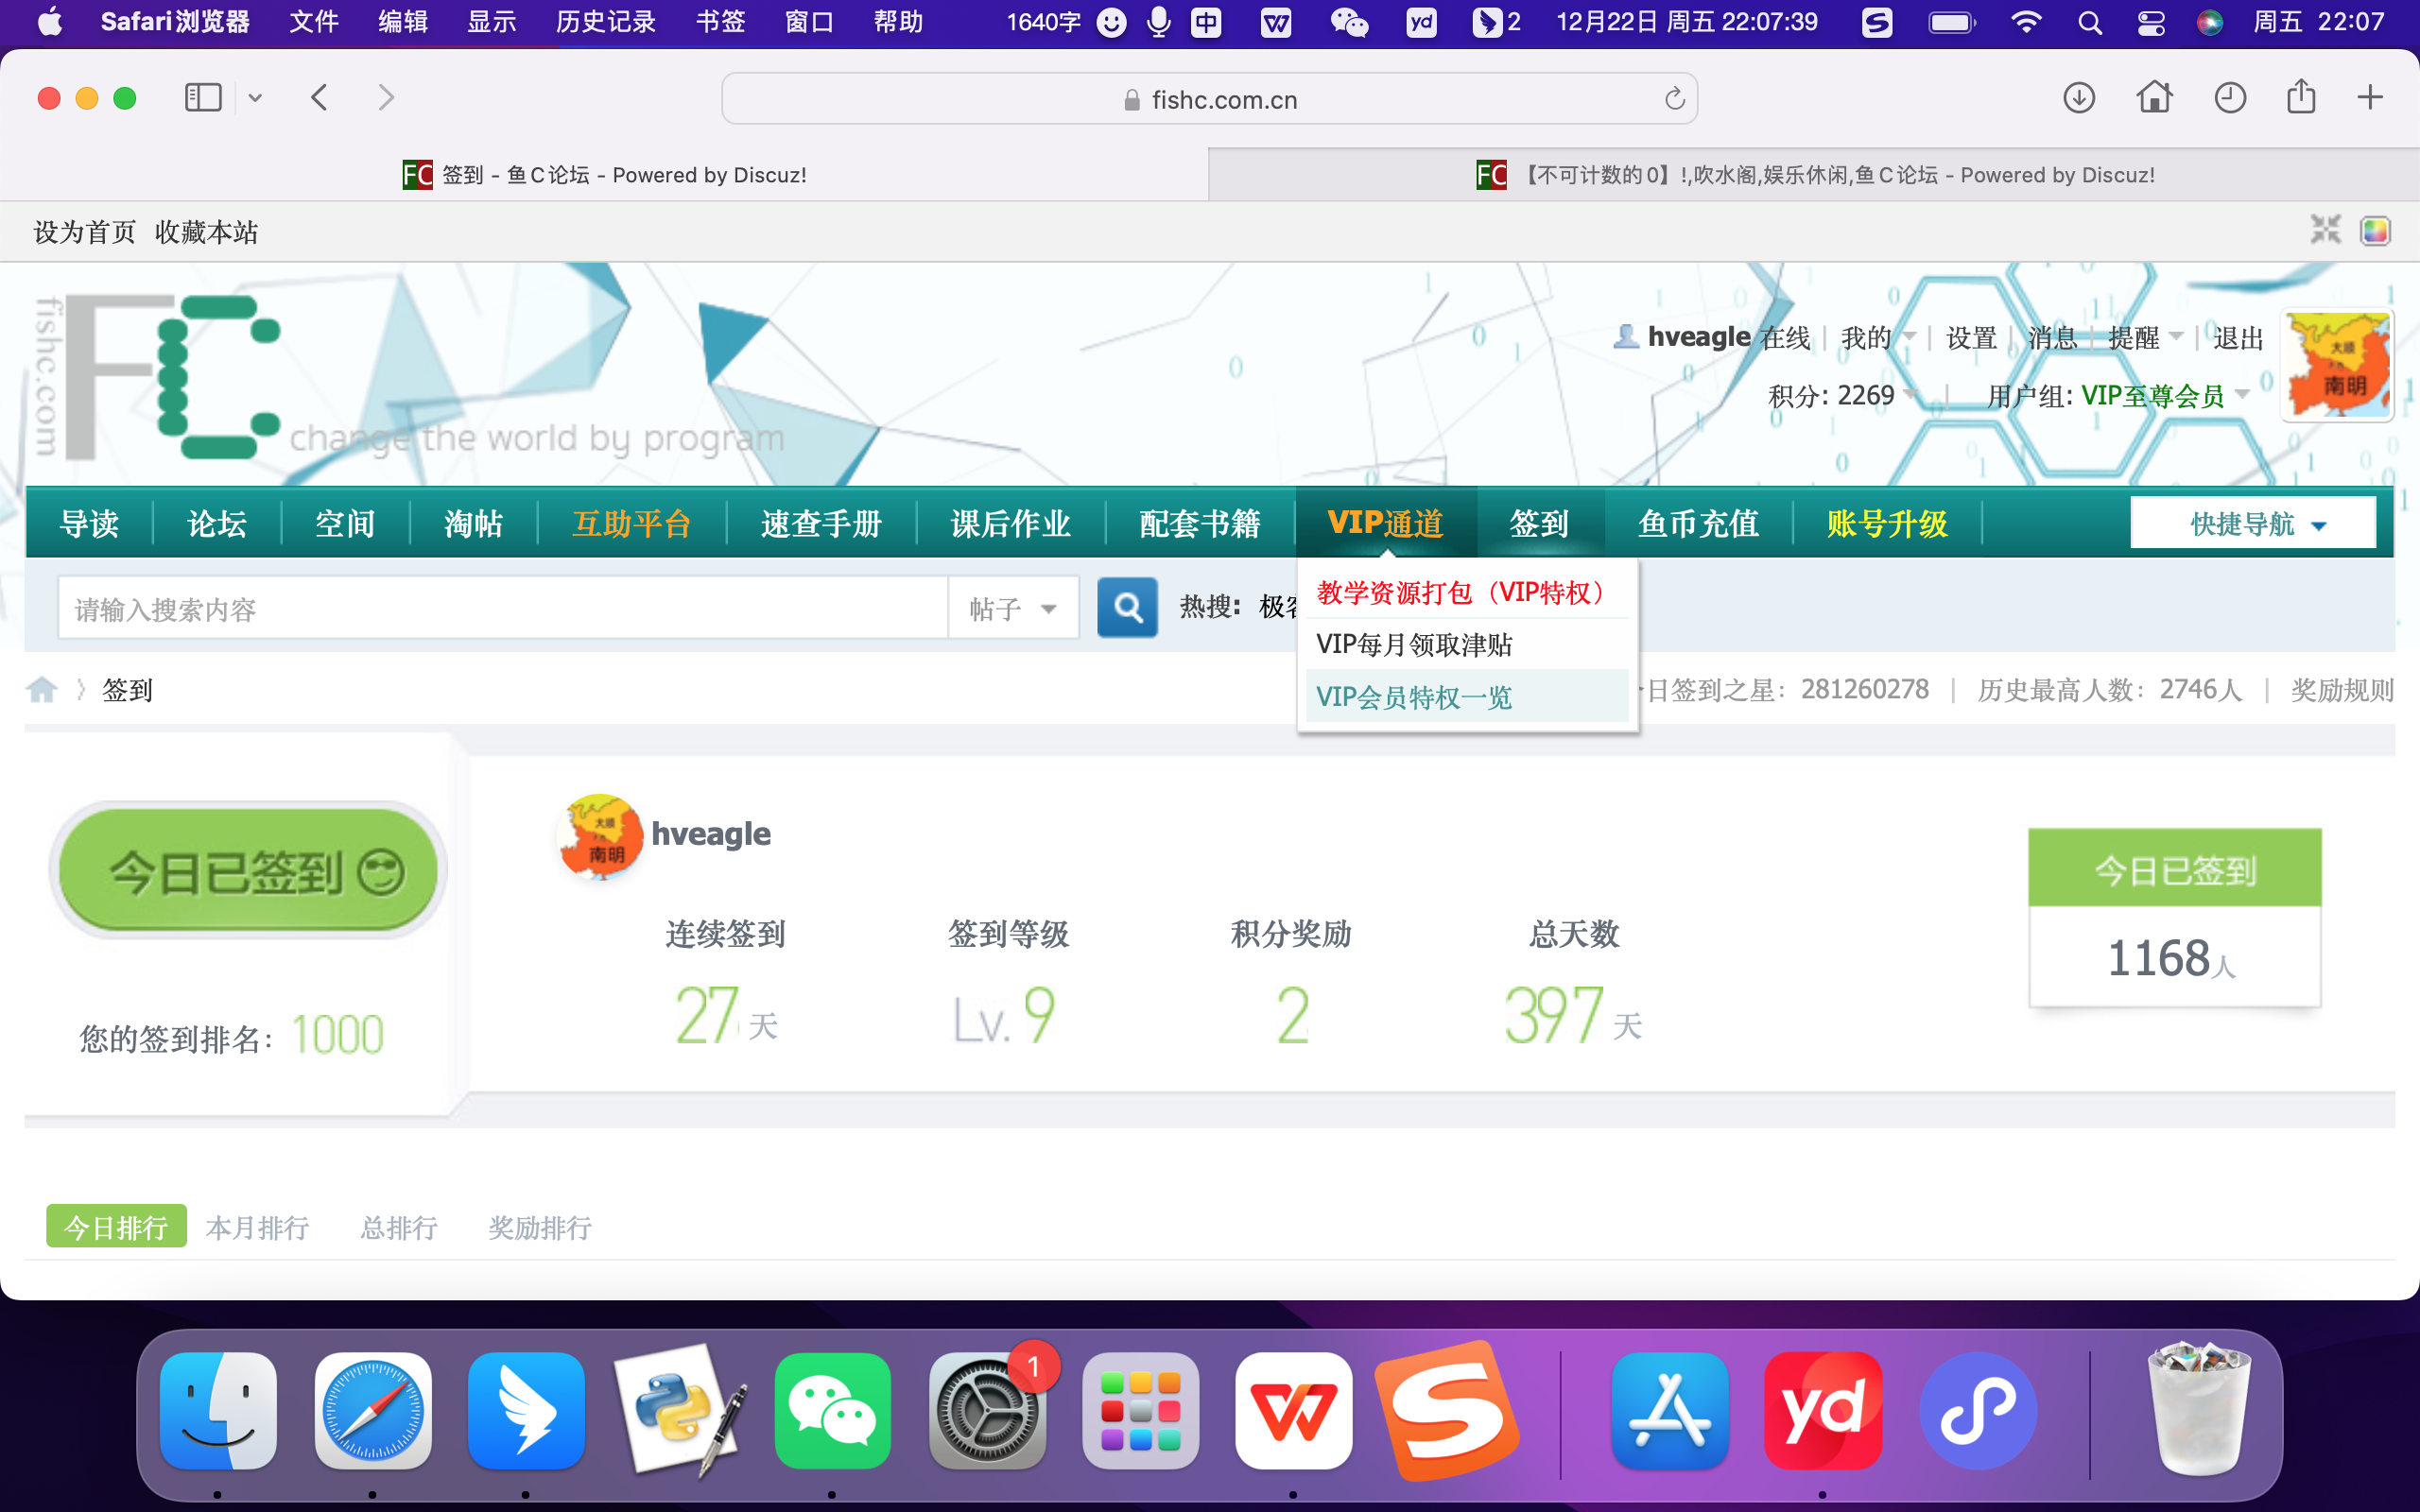Share the current page
The width and height of the screenshot is (2420, 1512).
click(2301, 96)
